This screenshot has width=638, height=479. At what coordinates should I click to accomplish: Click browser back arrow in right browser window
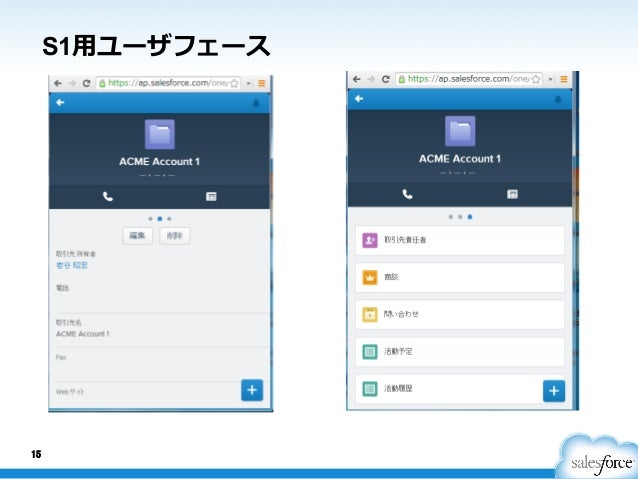pos(357,79)
